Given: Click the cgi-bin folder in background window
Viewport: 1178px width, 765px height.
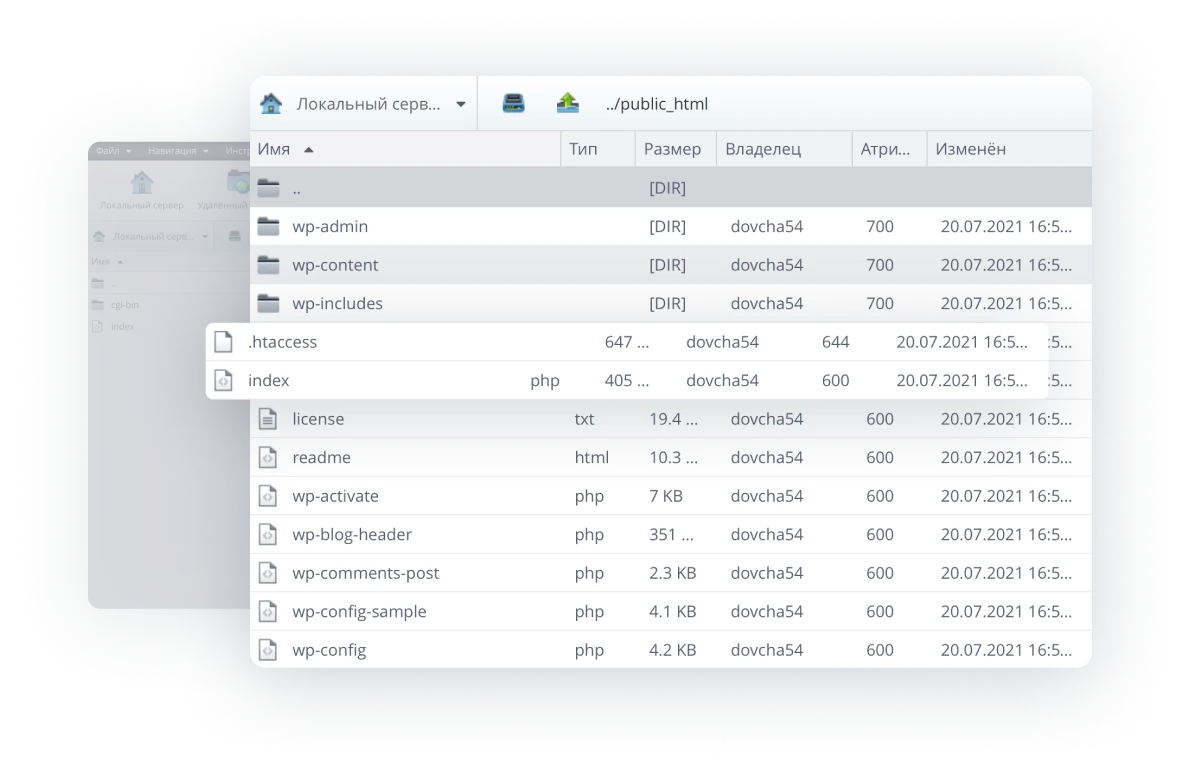Looking at the screenshot, I should [123, 305].
